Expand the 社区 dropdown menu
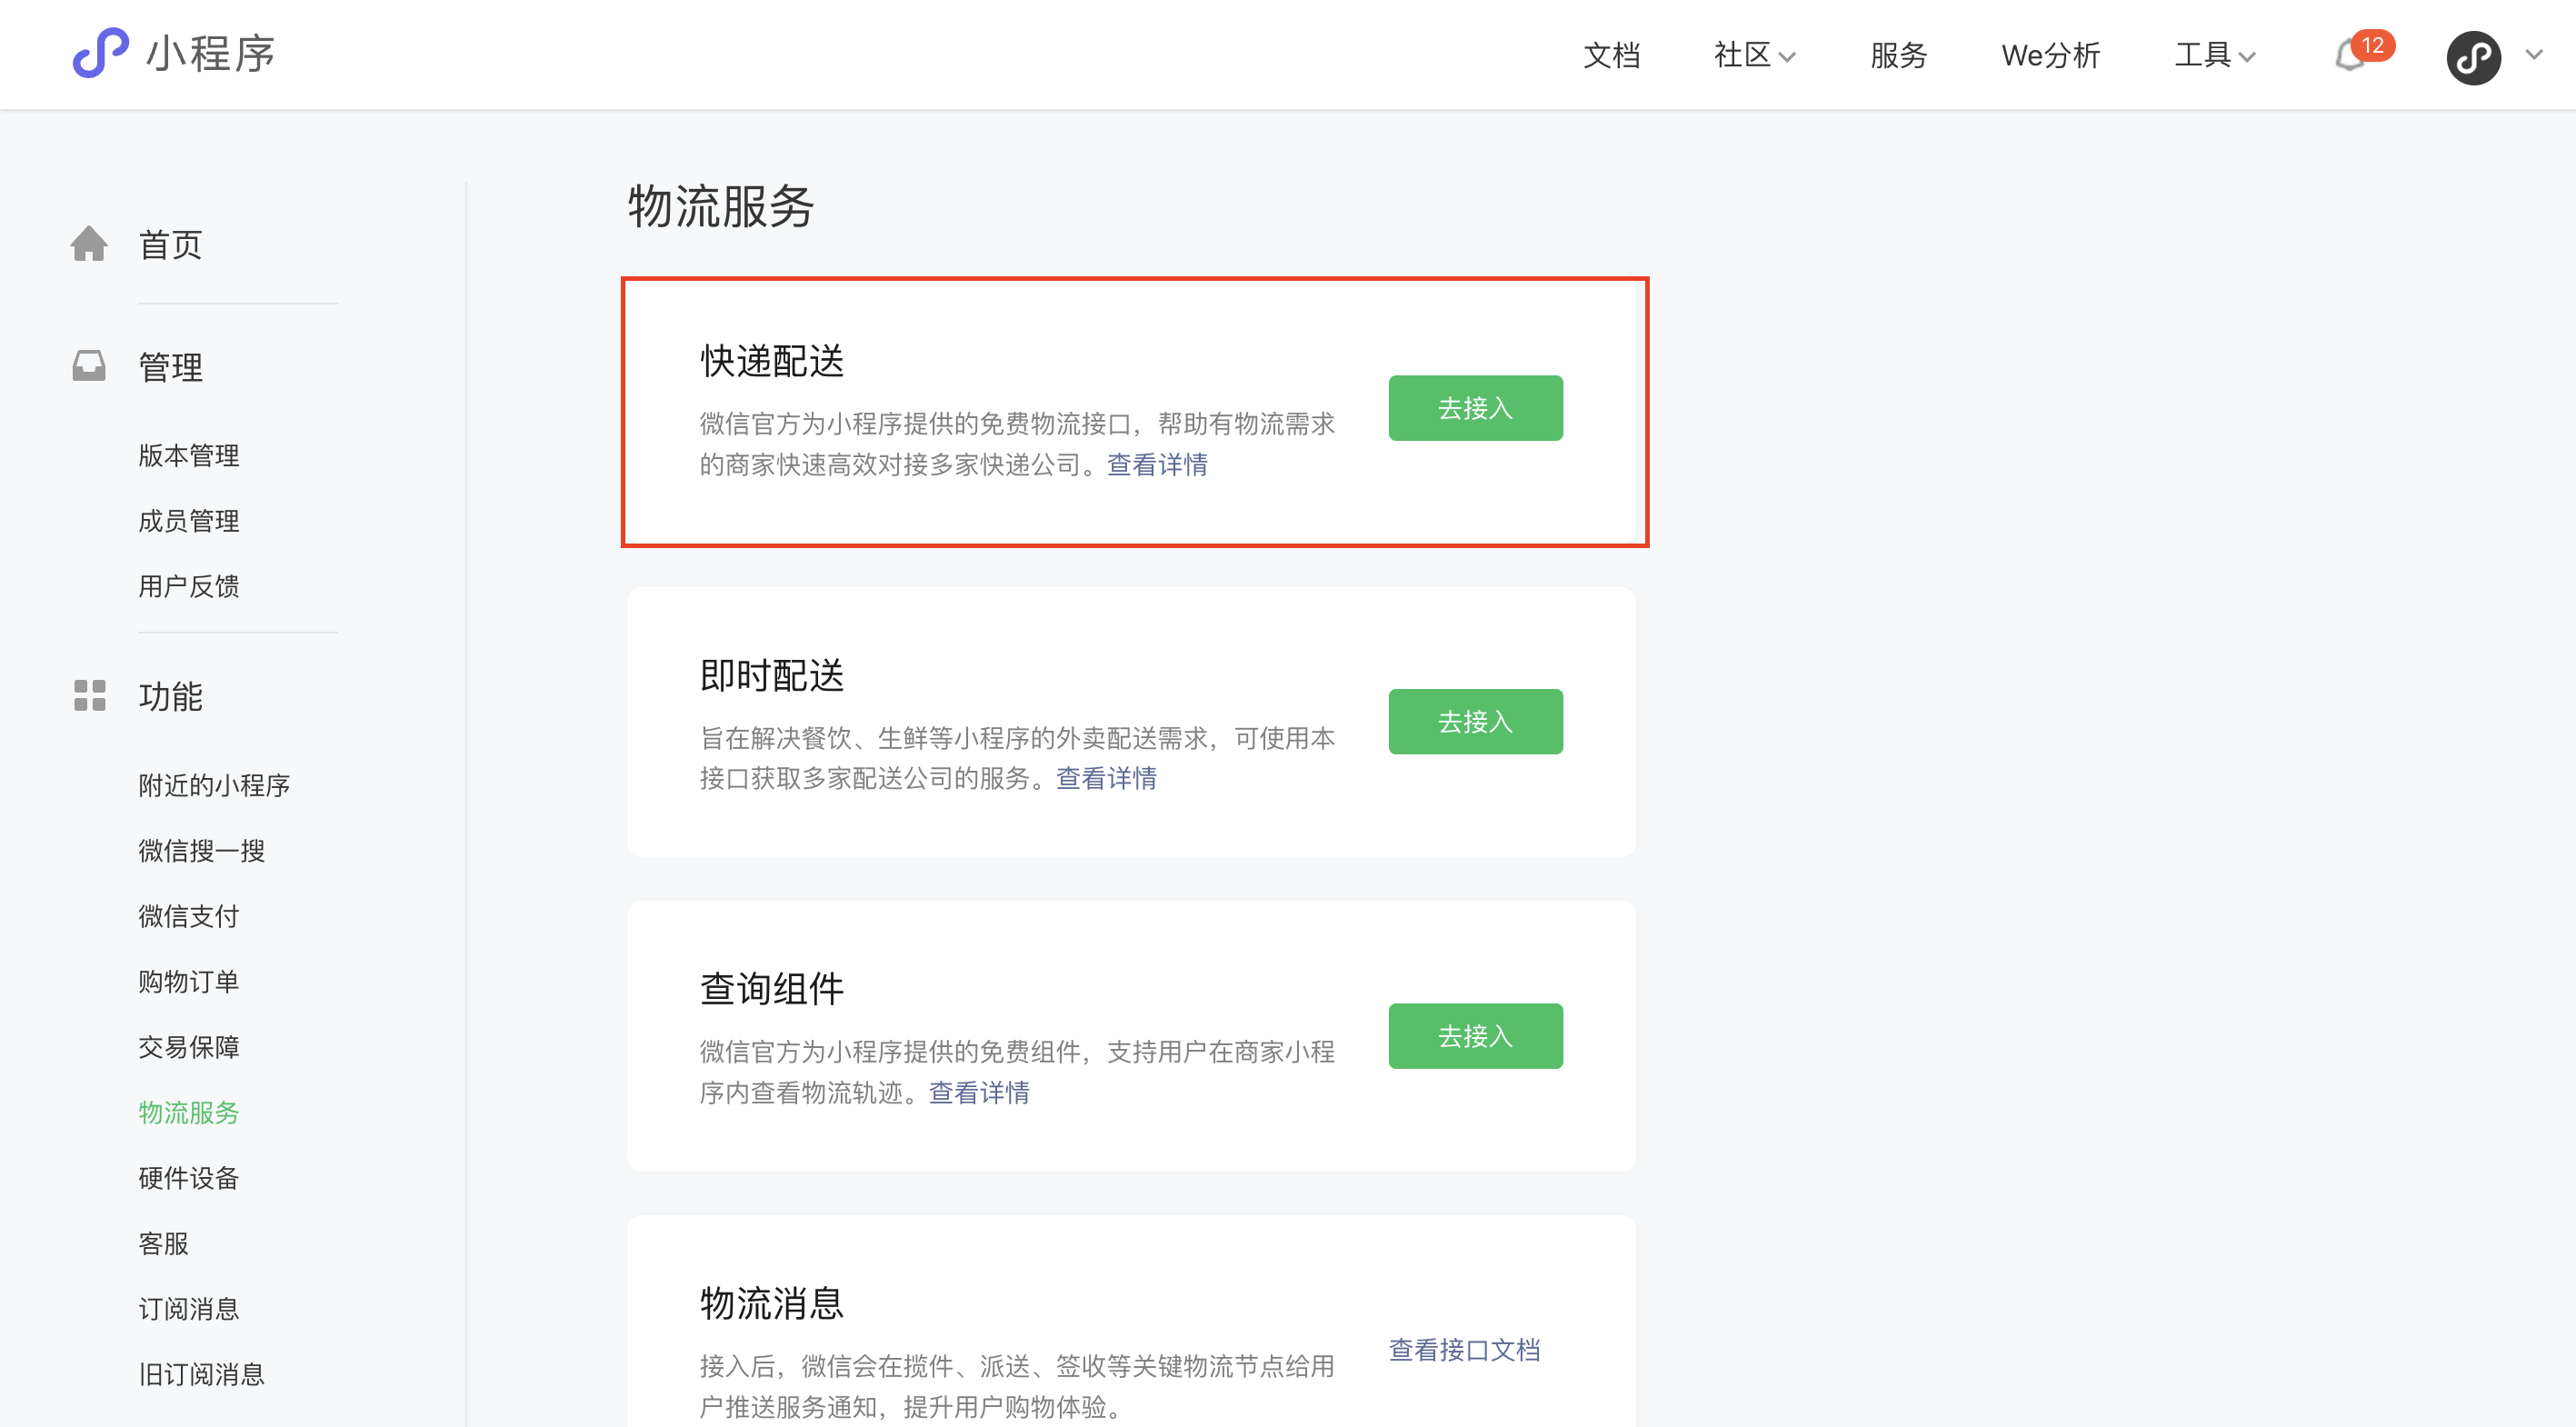2576x1427 pixels. point(1754,56)
